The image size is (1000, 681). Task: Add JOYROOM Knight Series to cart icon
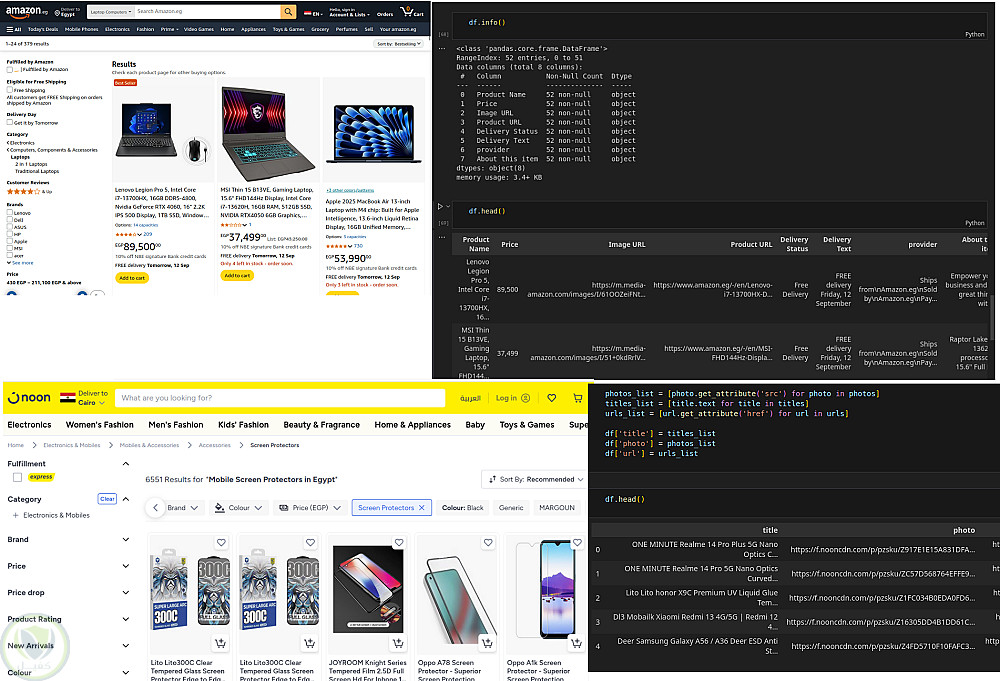point(399,643)
